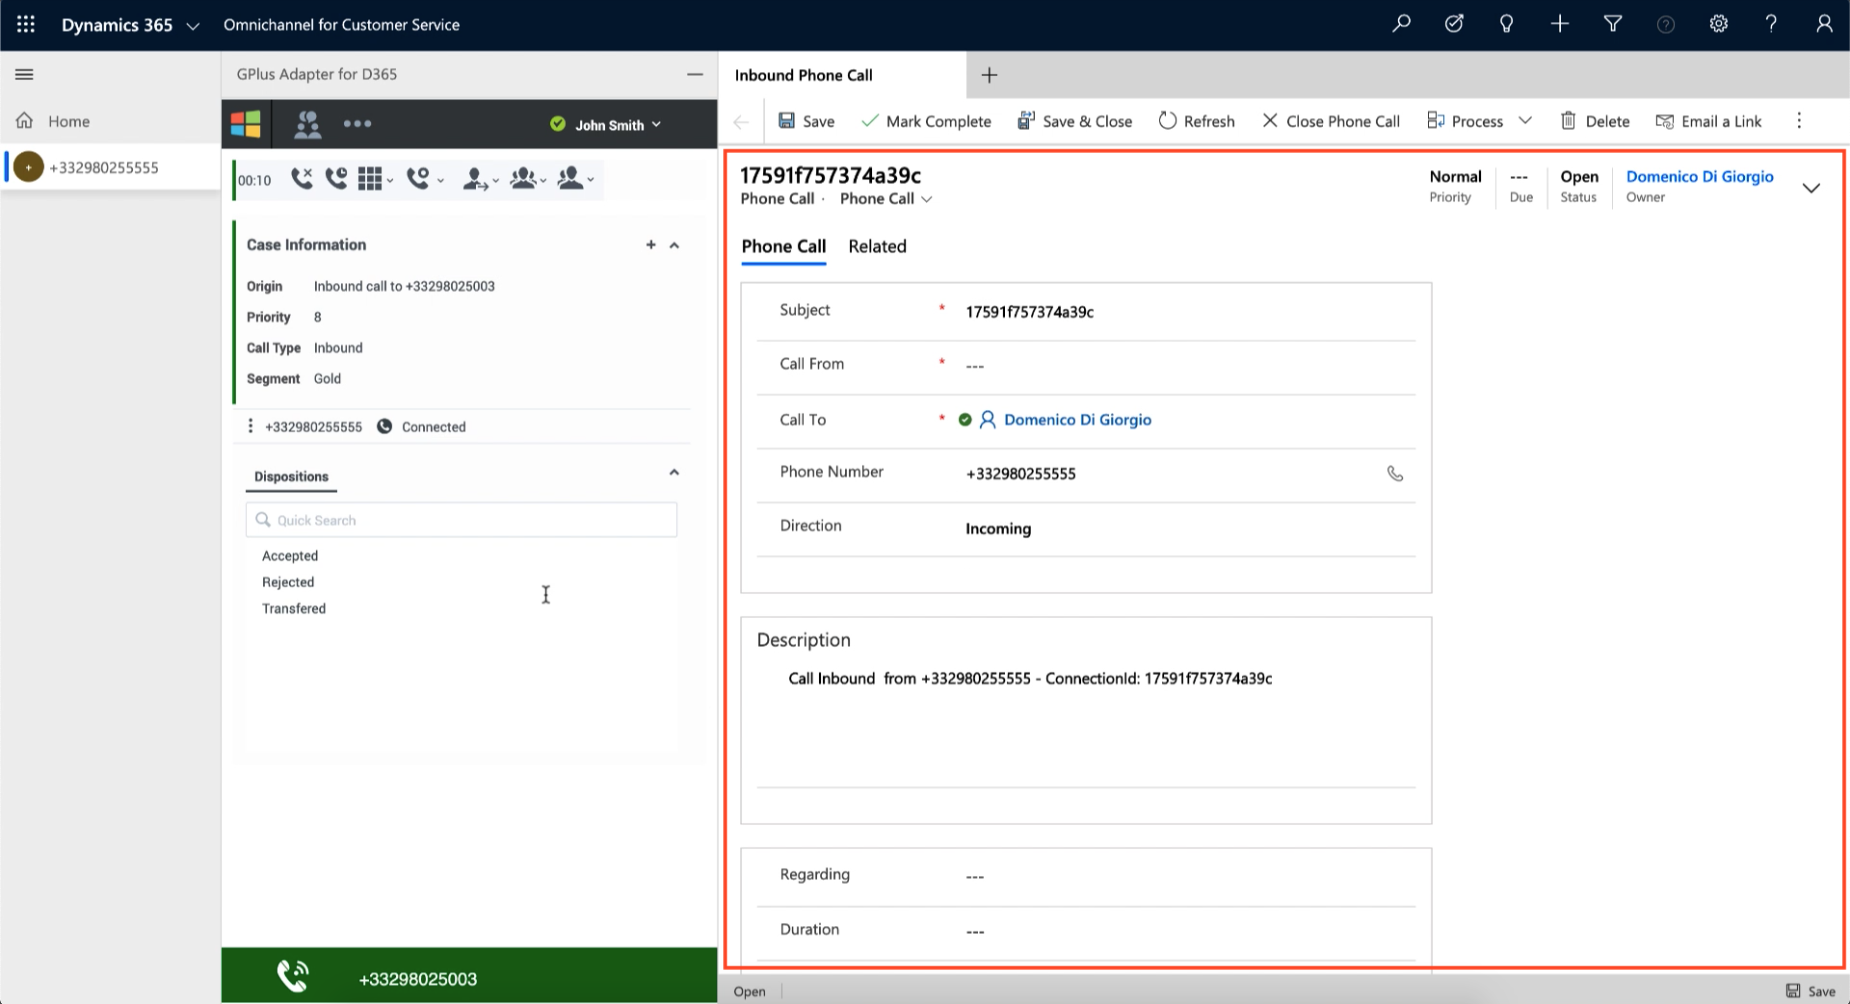Open the Dynamics 365 app switcher dropdown
1850x1004 pixels.
click(x=193, y=26)
